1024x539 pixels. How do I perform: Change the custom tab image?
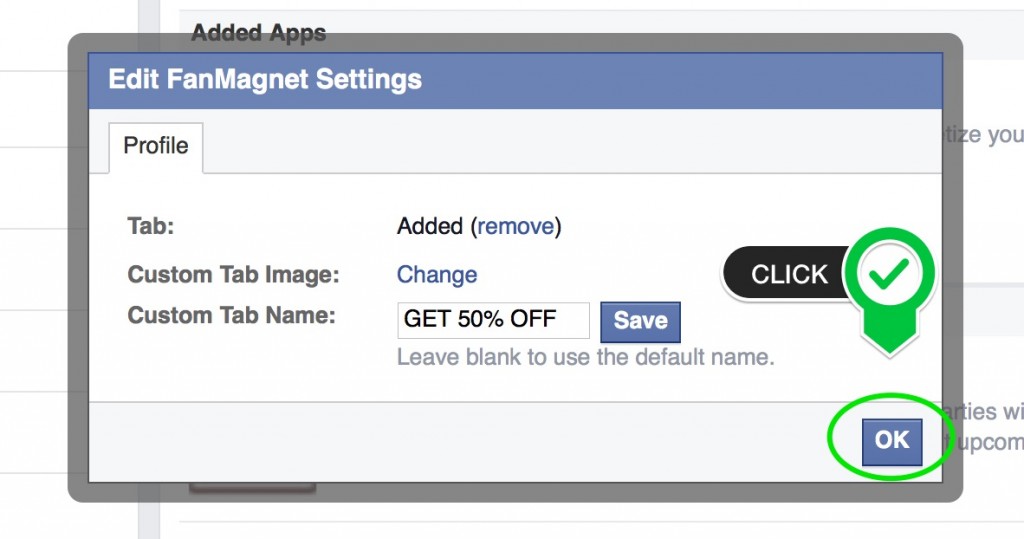coord(437,274)
